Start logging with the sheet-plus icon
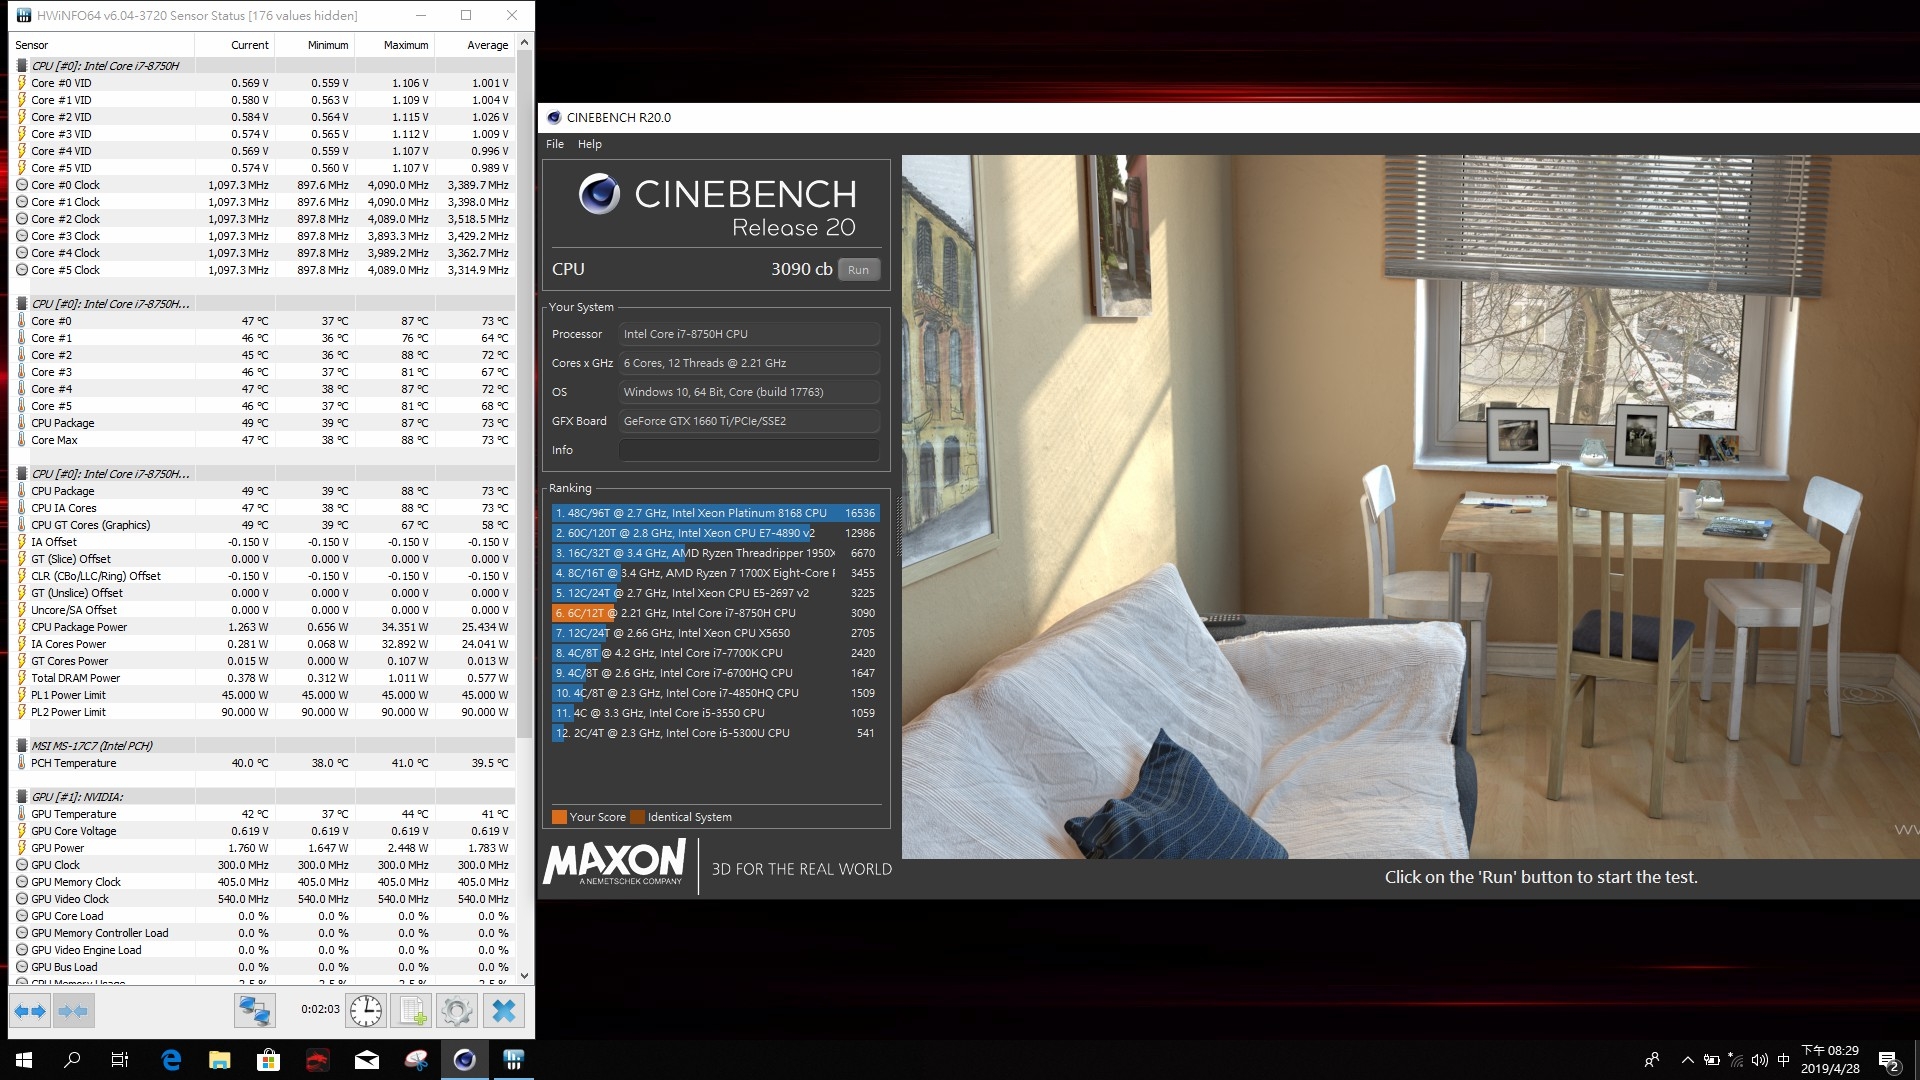Viewport: 1920px width, 1080px height. [412, 1011]
